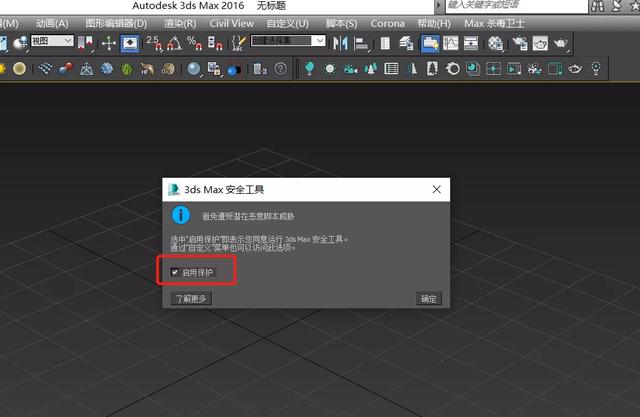The height and width of the screenshot is (417, 640).
Task: Click the Corona teal light bulb icon
Action: coord(309,68)
